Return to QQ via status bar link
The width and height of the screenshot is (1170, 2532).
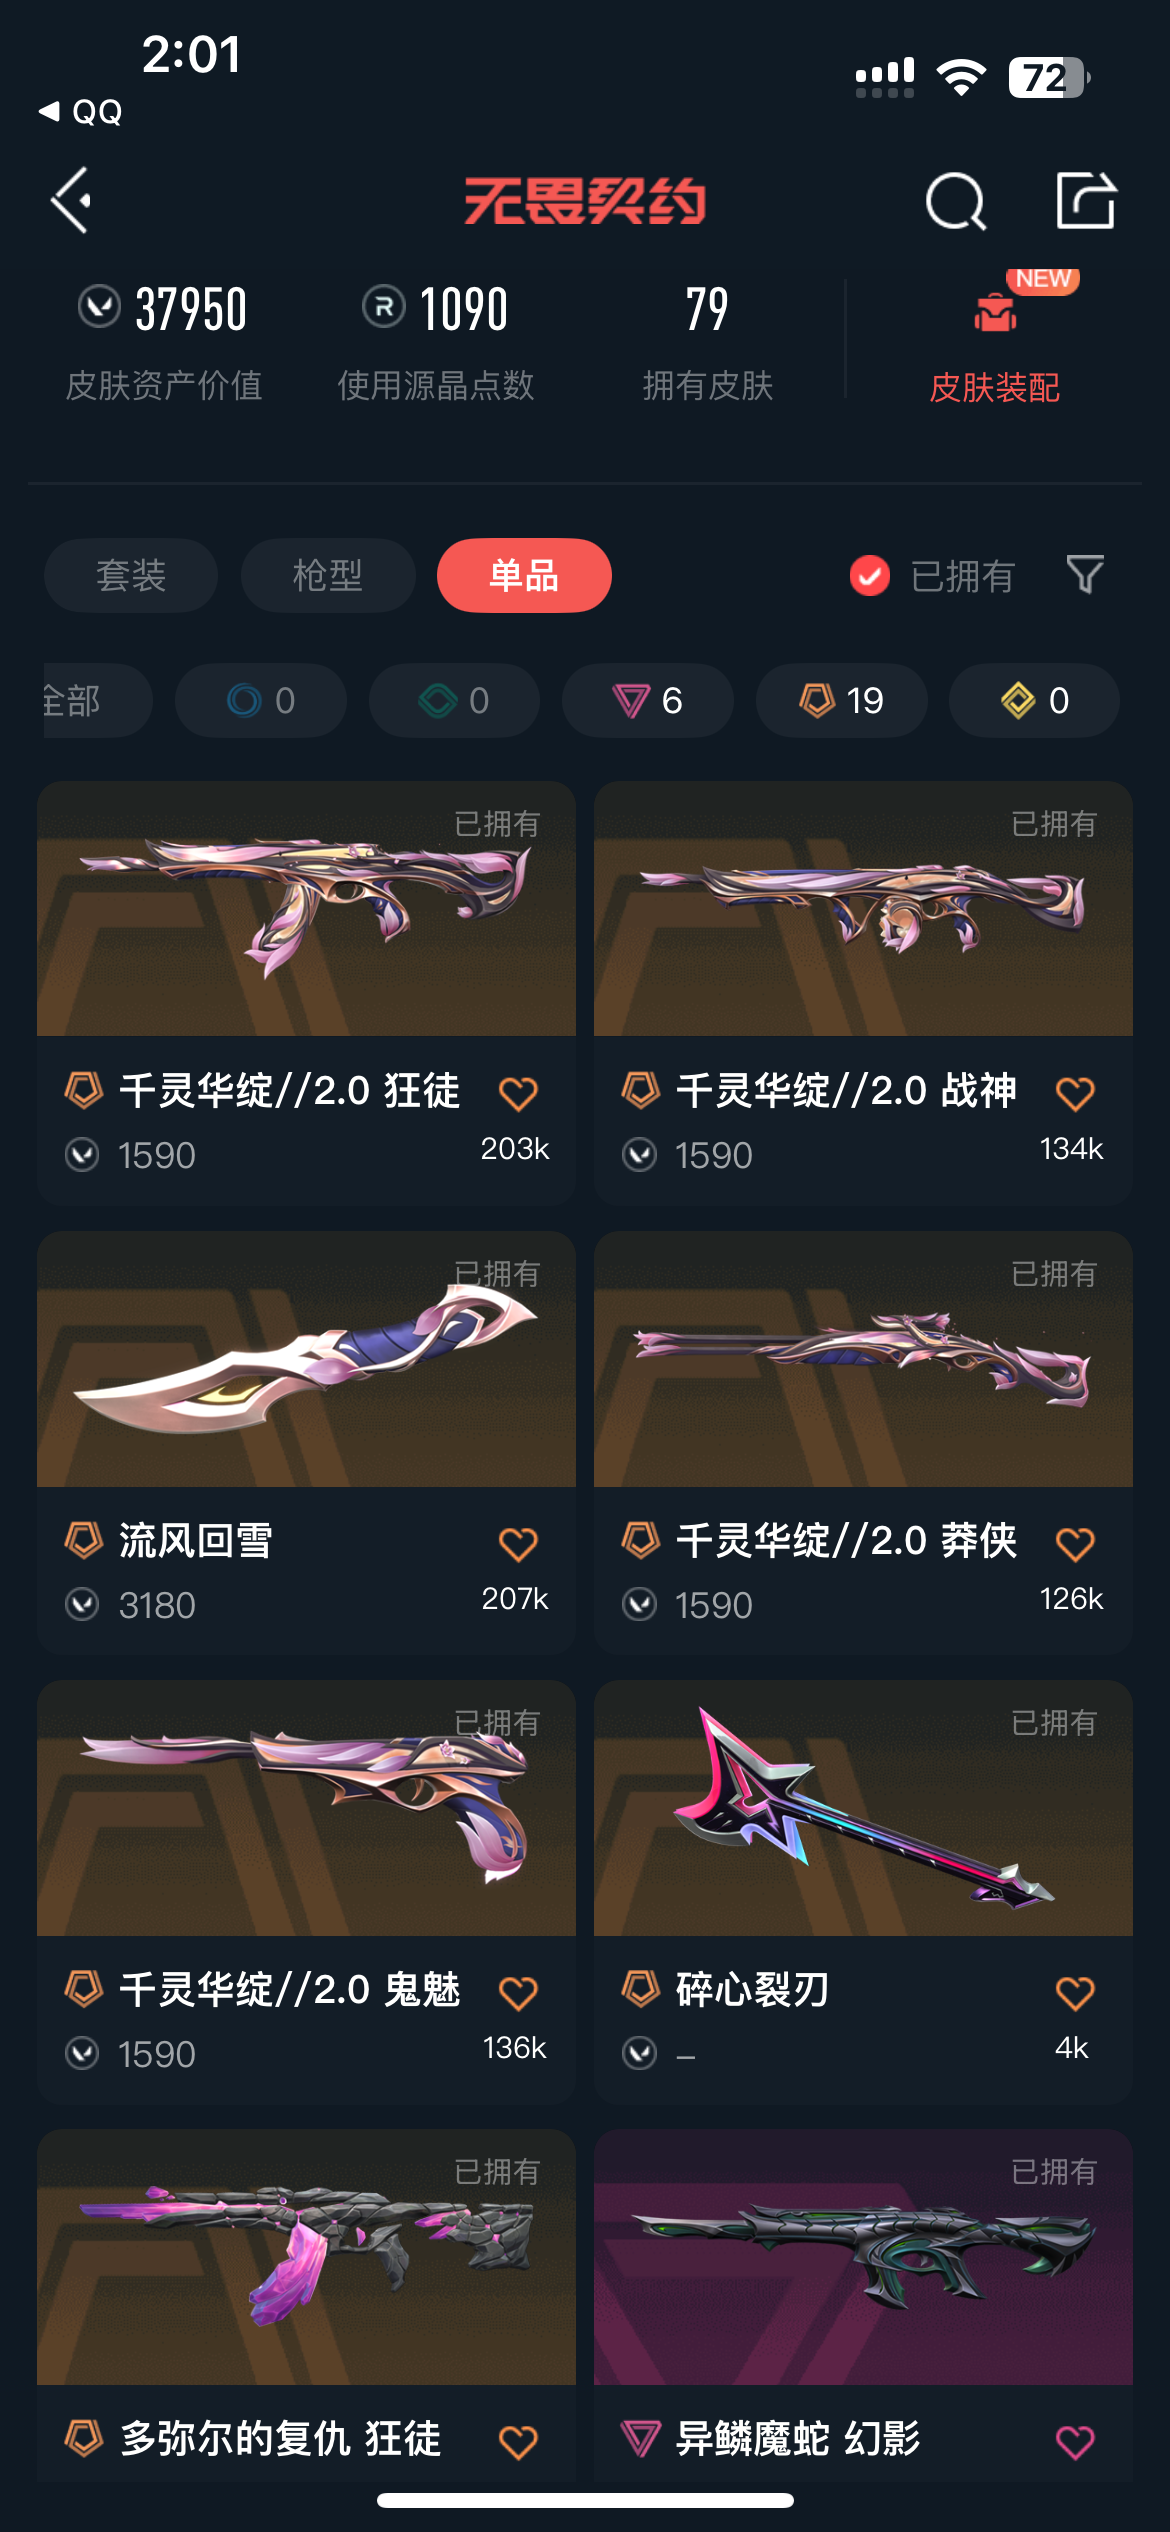pos(82,111)
